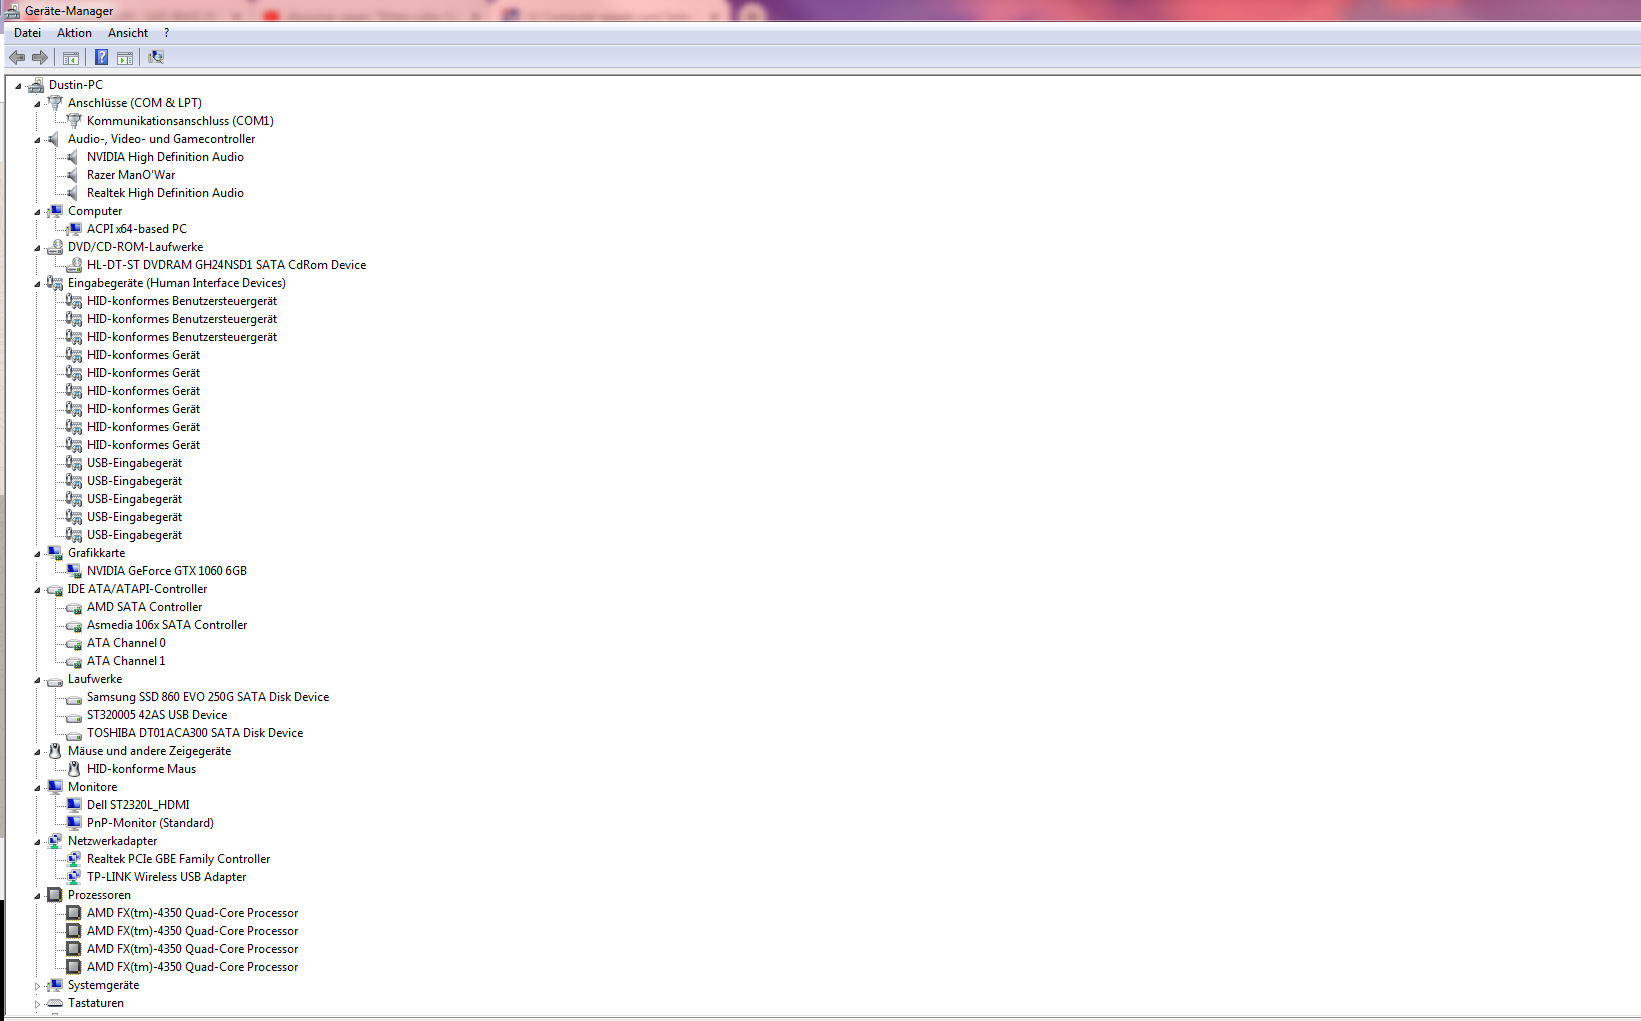The height and width of the screenshot is (1021, 1641).
Task: Select the last USB-Eingabegerät entry
Action: pos(134,535)
